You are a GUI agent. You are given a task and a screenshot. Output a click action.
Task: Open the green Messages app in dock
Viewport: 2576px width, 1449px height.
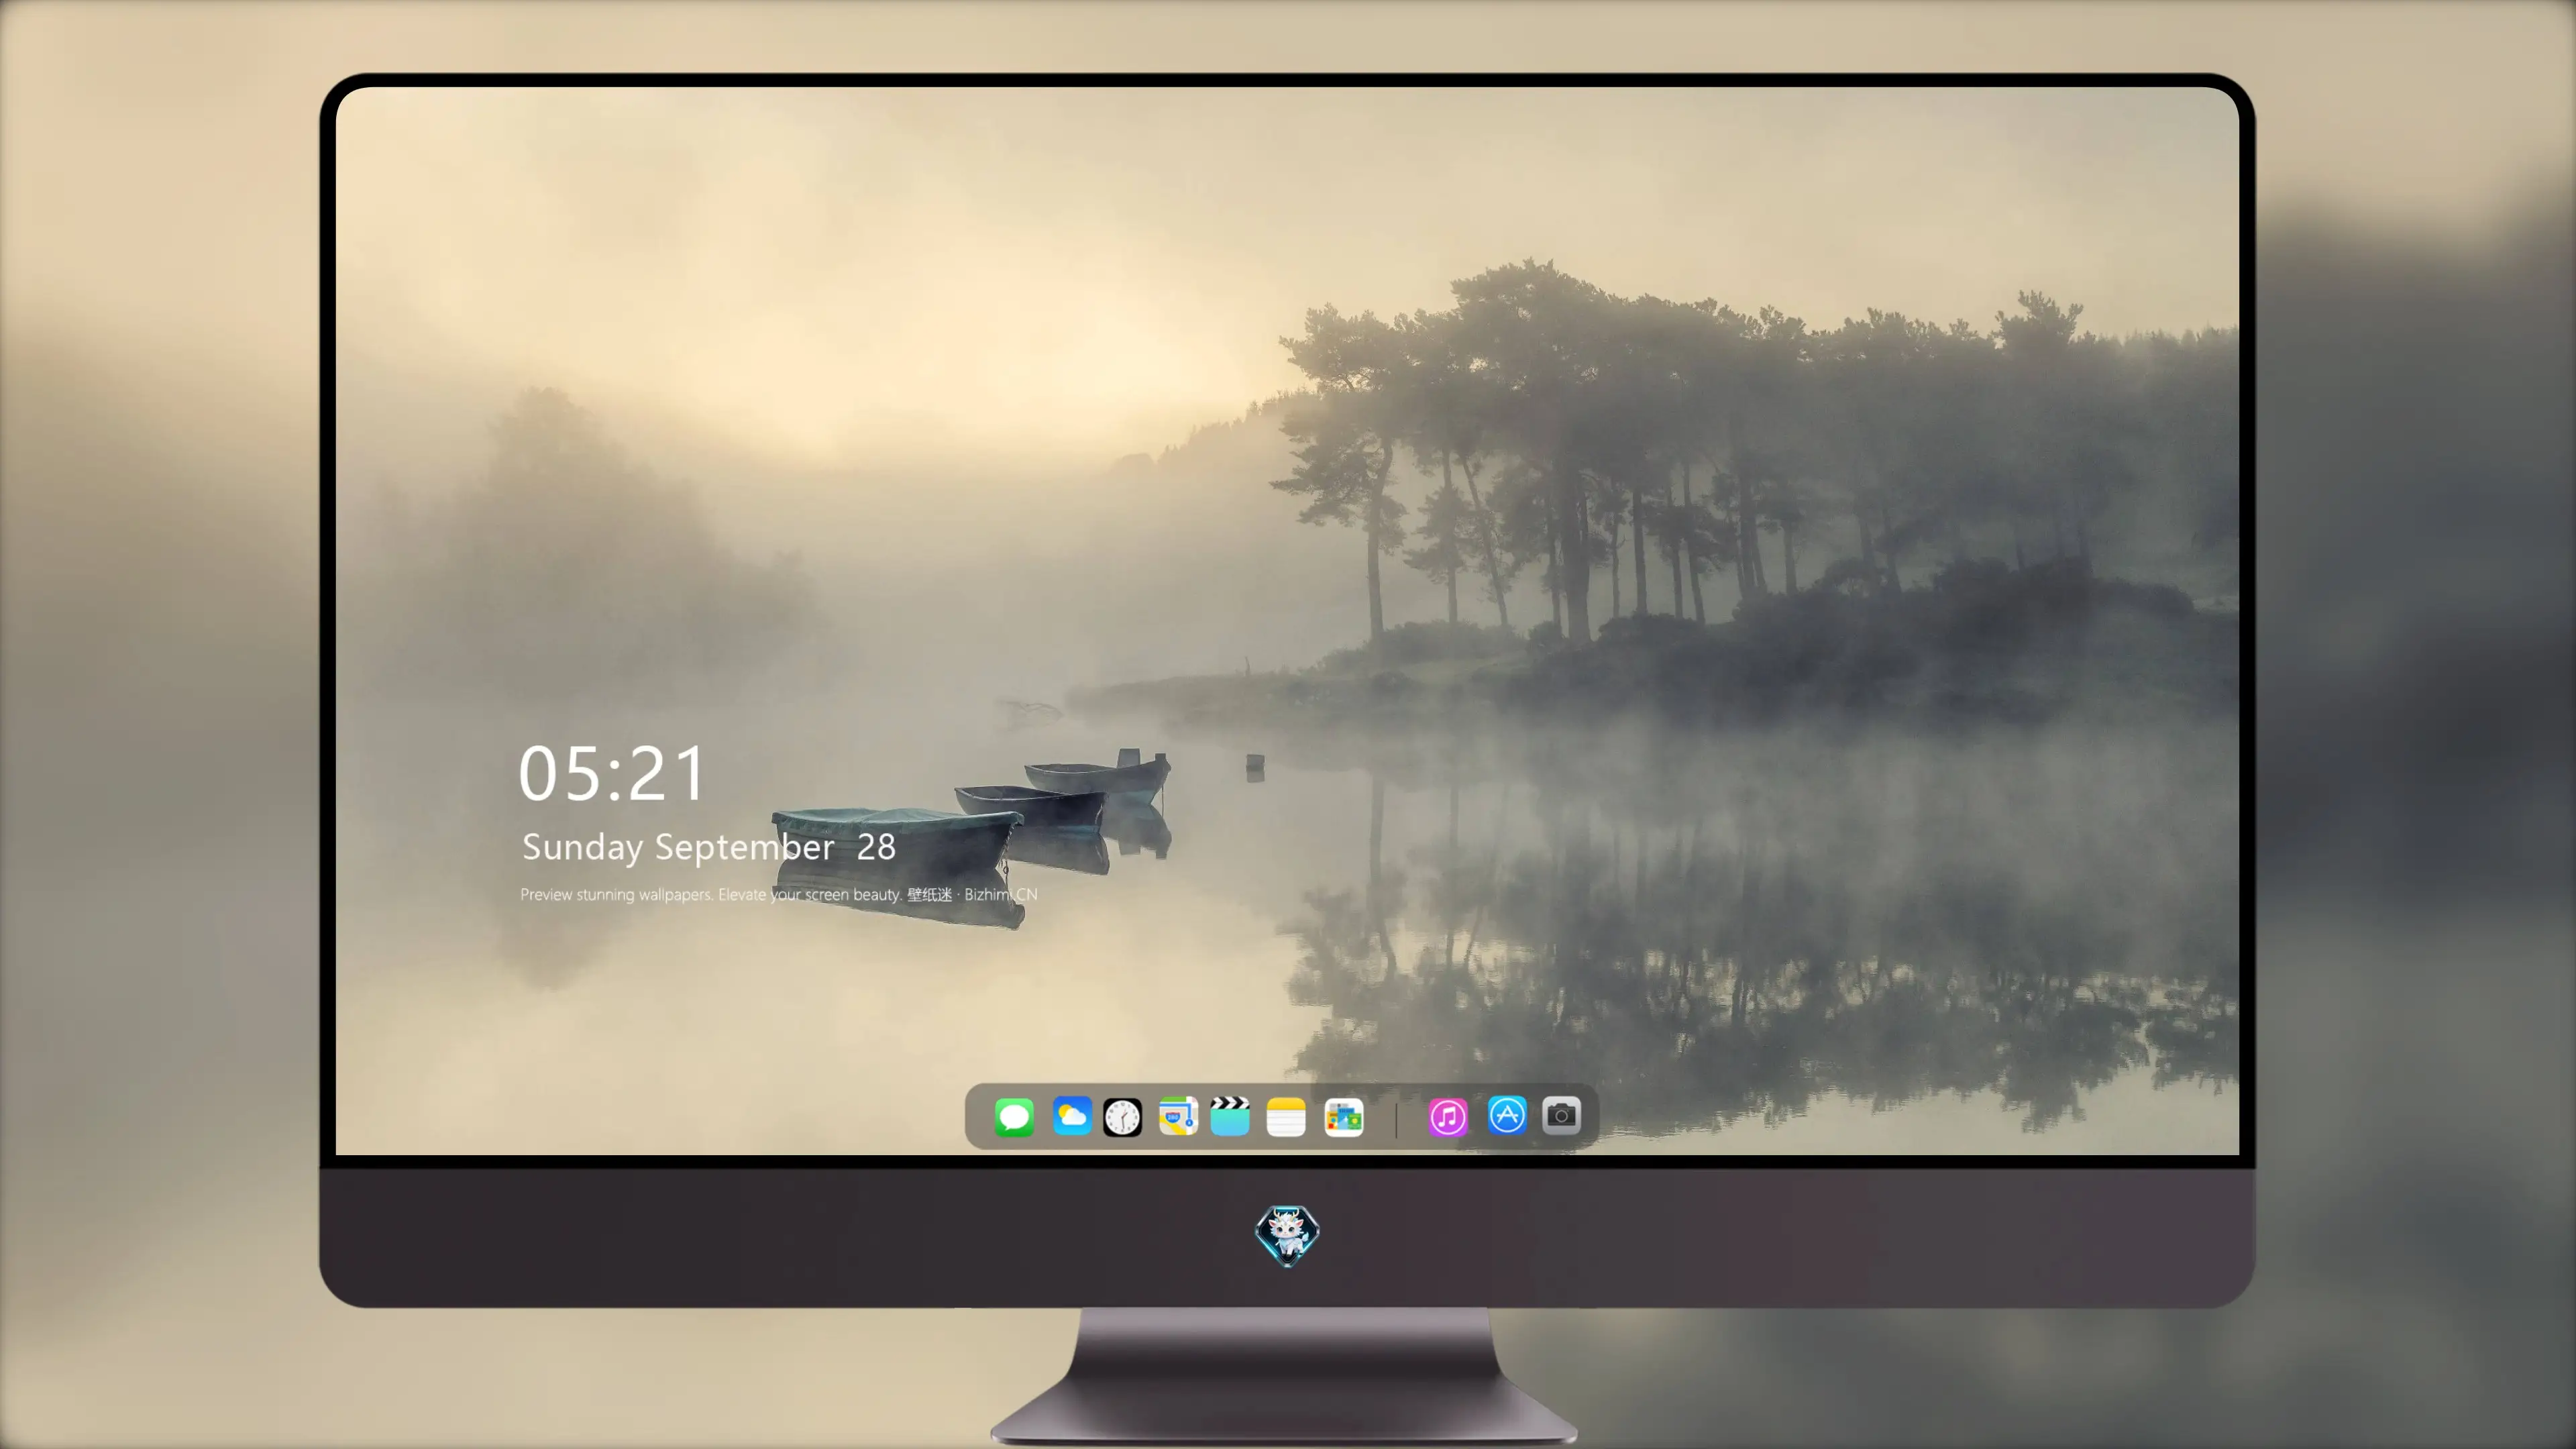1014,1116
